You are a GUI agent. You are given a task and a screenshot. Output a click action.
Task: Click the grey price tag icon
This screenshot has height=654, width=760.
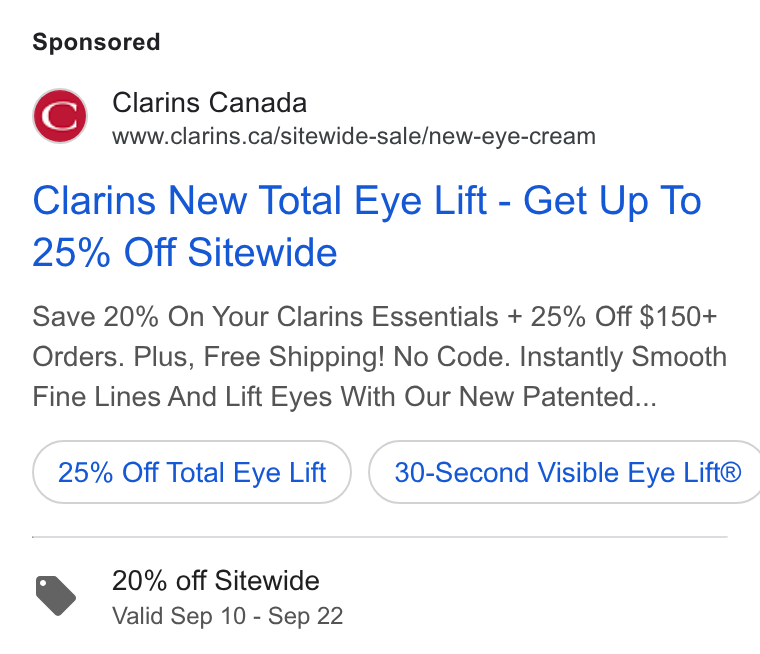56,596
